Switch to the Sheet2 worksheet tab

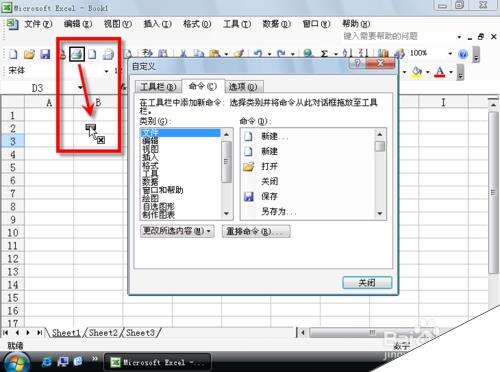103,333
